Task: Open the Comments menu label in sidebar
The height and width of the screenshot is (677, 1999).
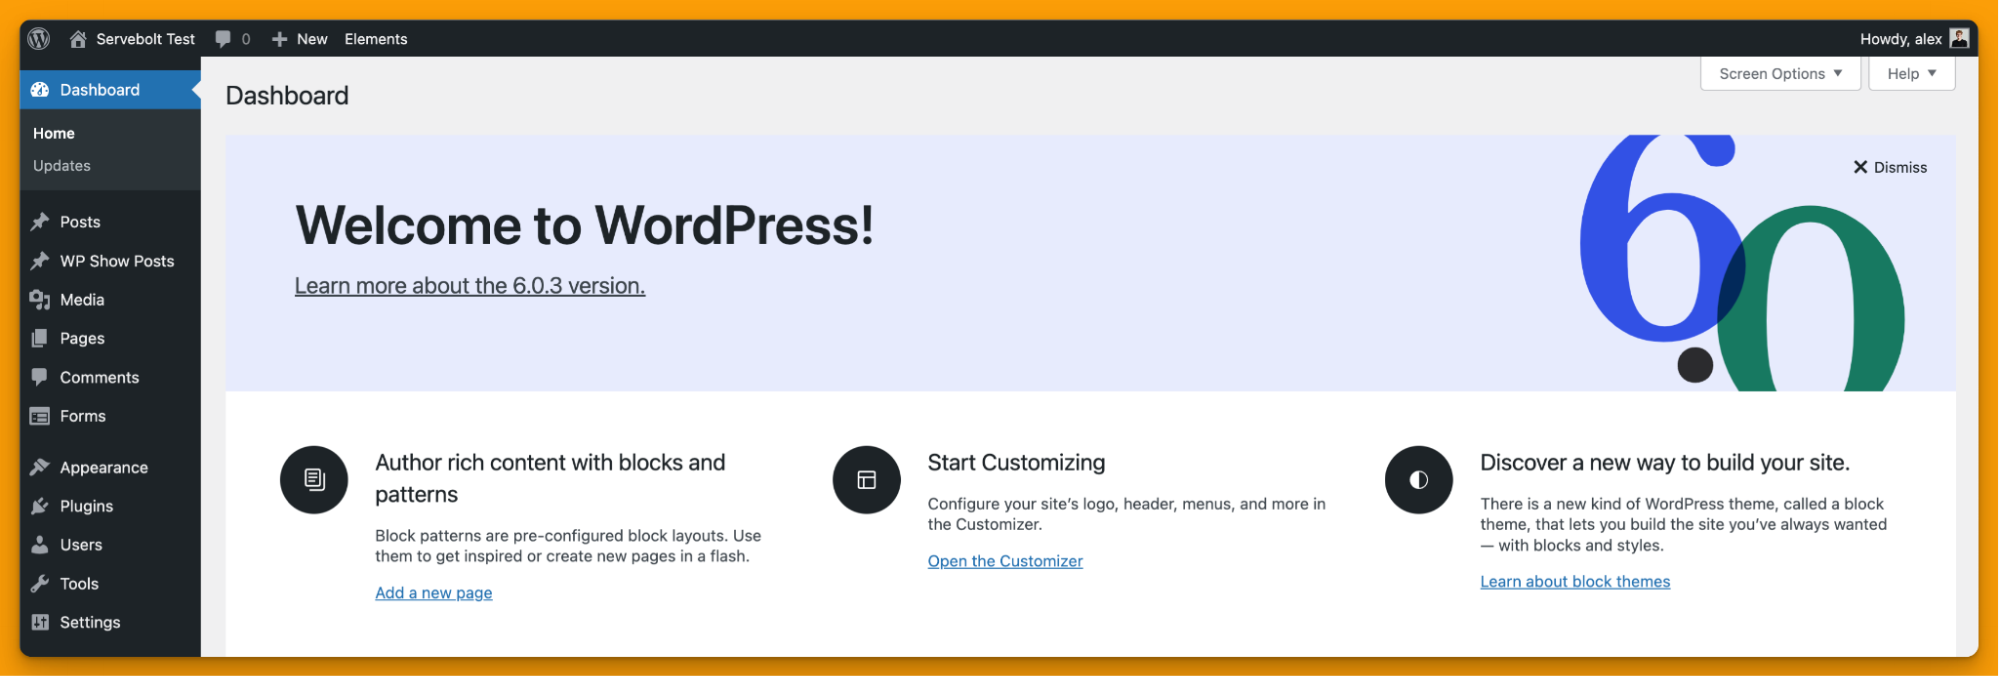Action: tap(99, 377)
